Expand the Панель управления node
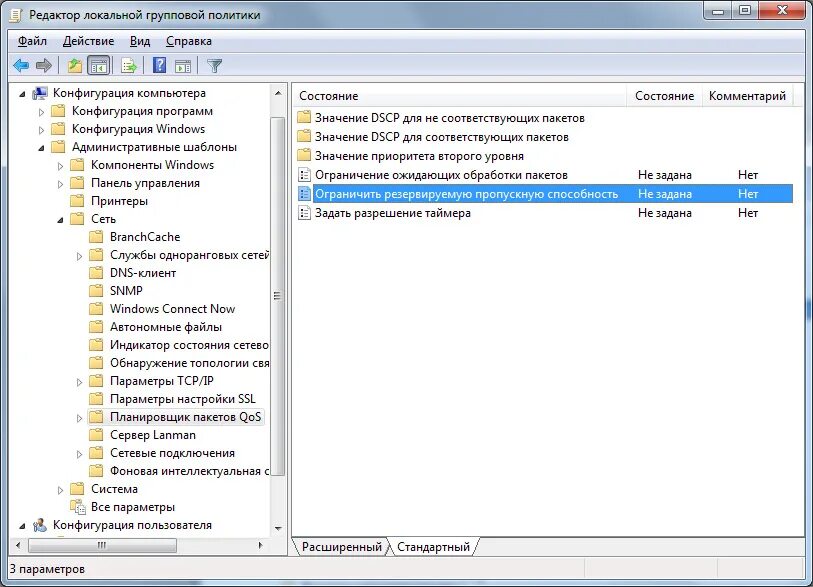The height and width of the screenshot is (587, 813). (x=60, y=184)
